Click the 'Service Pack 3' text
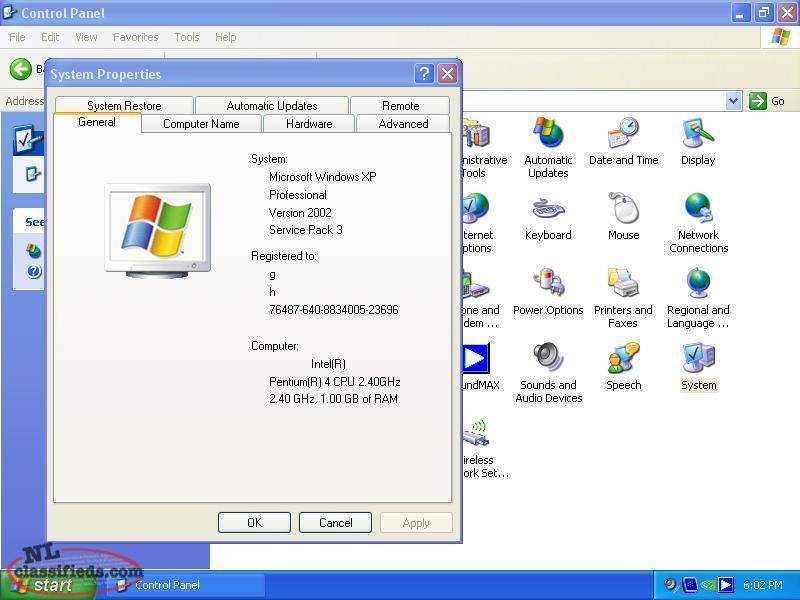The height and width of the screenshot is (600, 800). tap(306, 230)
